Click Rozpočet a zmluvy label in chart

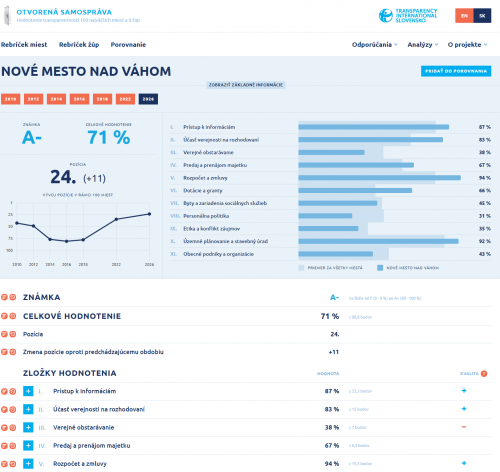pyautogui.click(x=205, y=178)
